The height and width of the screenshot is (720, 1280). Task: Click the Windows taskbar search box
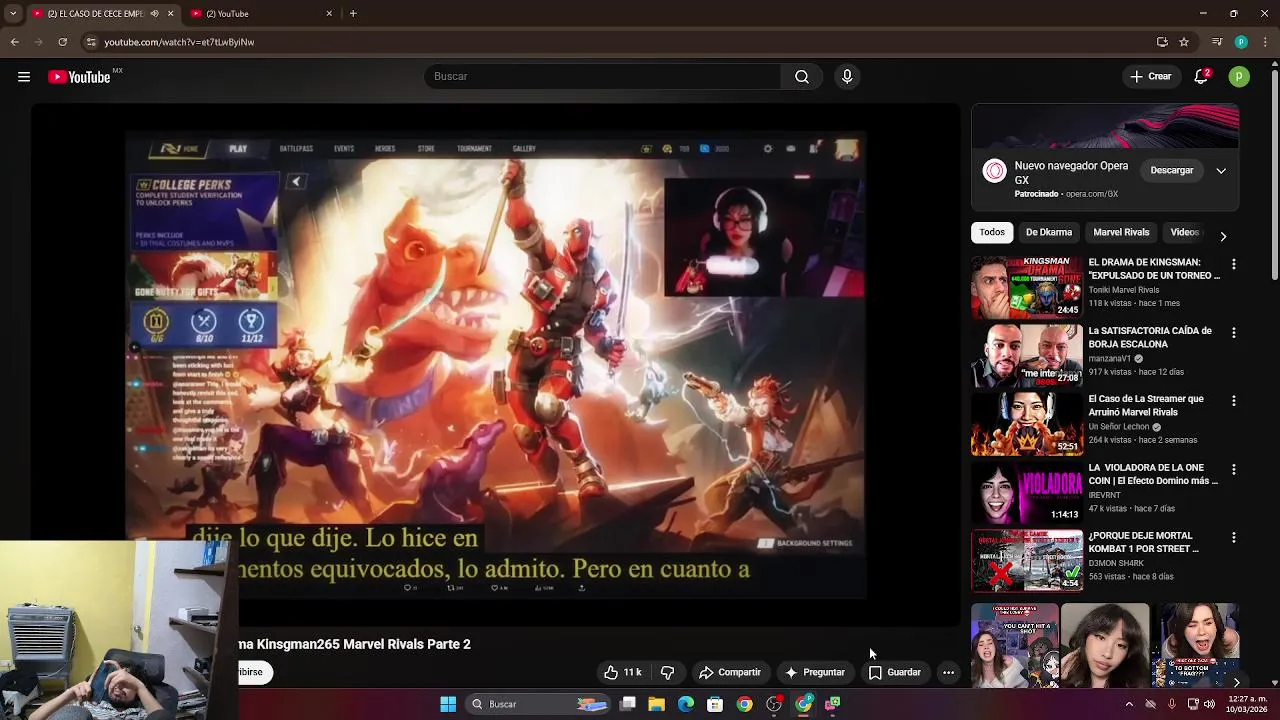point(540,704)
